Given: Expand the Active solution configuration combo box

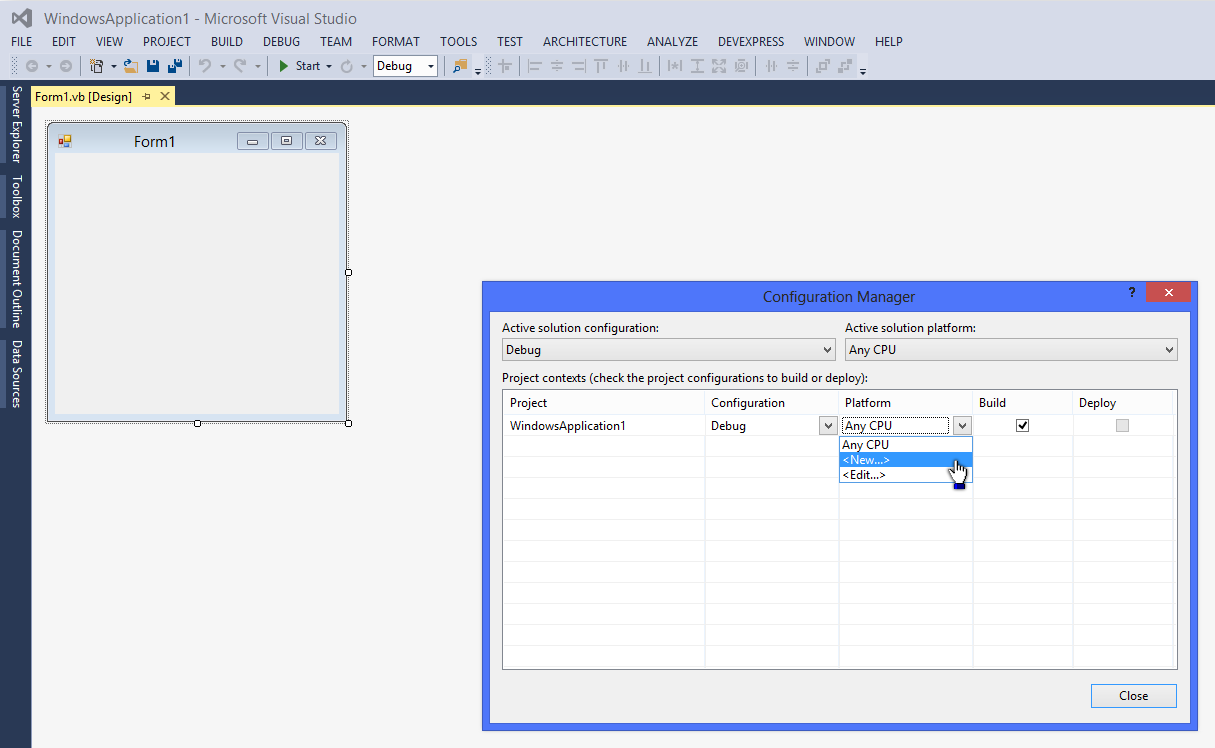Looking at the screenshot, I should (827, 350).
